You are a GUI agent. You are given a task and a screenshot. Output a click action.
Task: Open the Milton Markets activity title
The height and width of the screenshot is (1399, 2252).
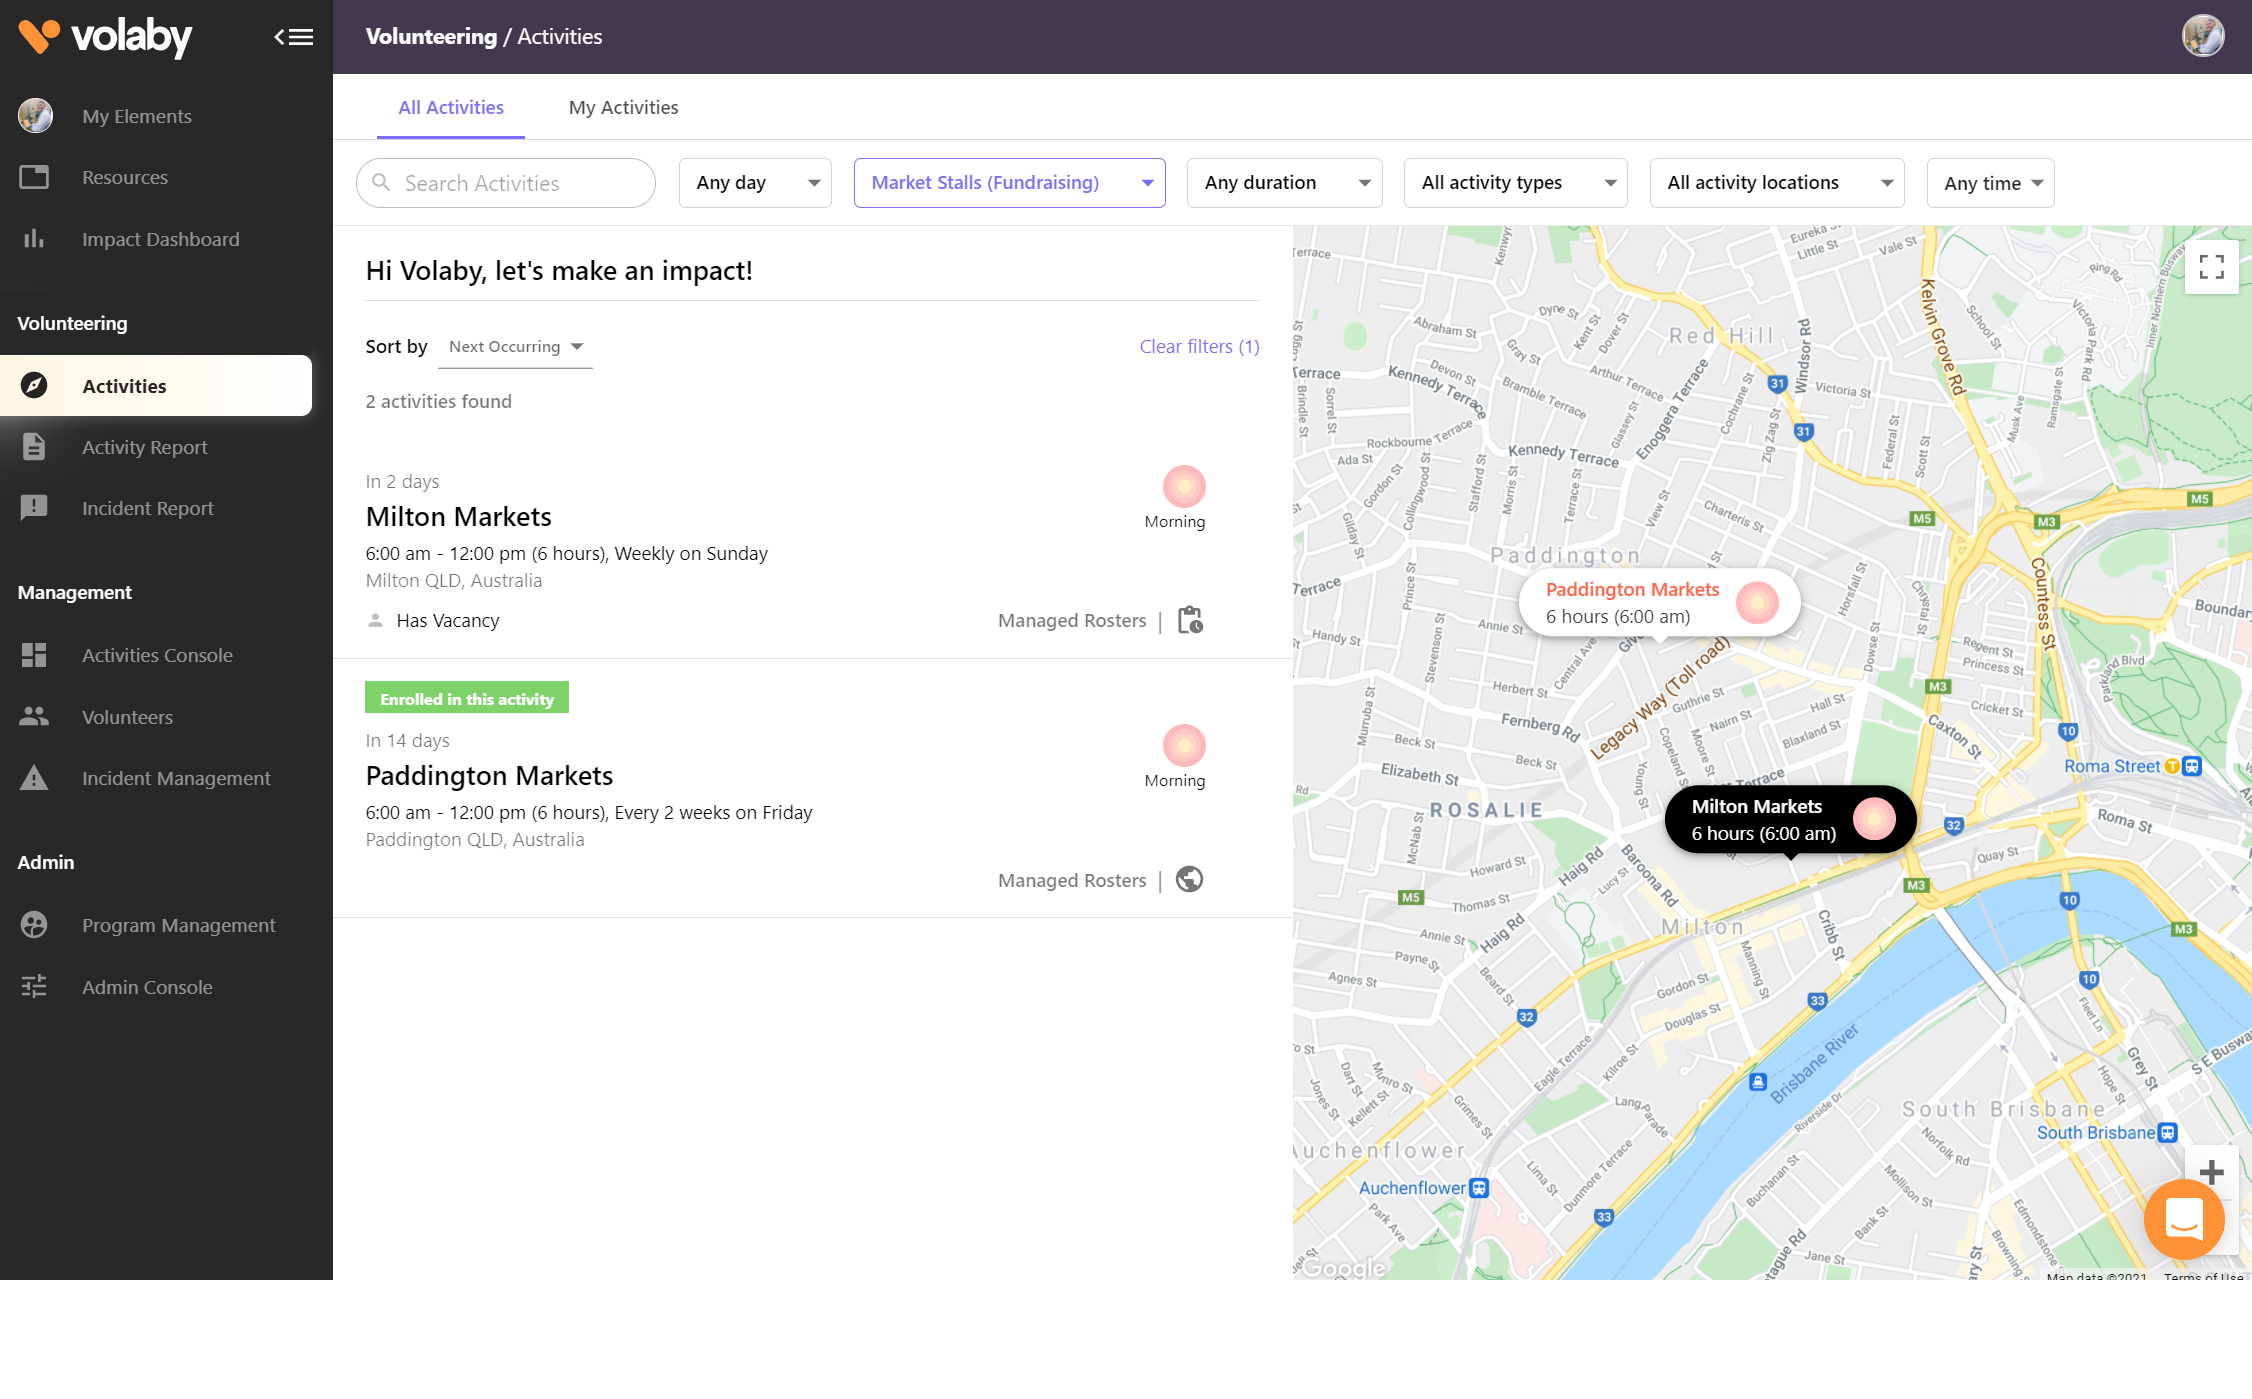click(x=458, y=516)
